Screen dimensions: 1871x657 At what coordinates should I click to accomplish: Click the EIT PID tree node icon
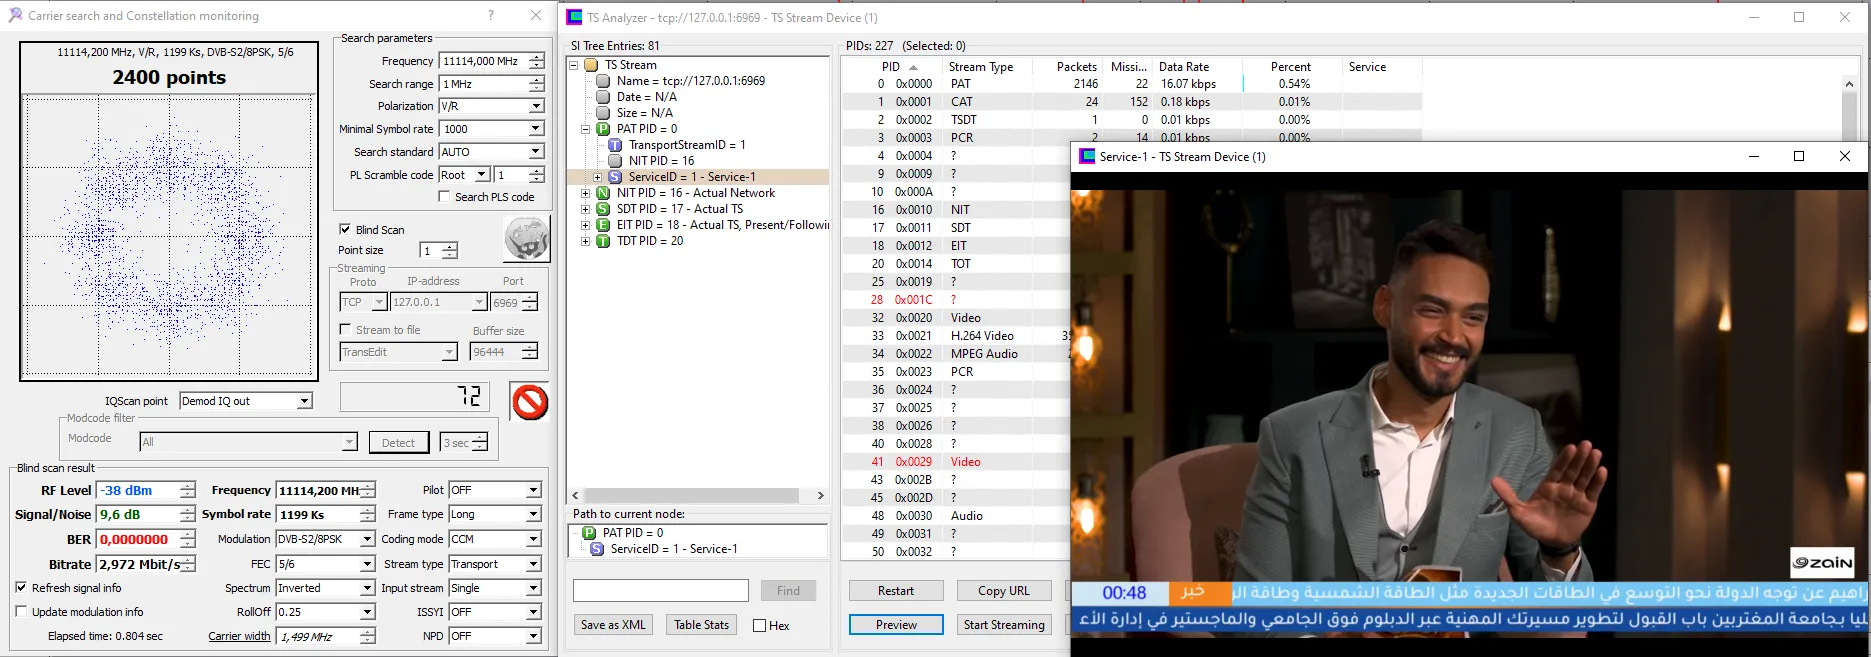click(603, 225)
